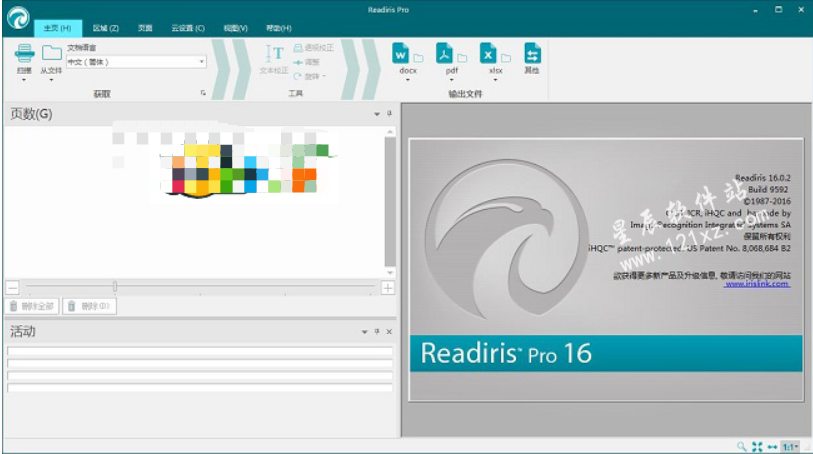813x454 pixels.
Task: Expand the pdf output dropdown arrow
Action: pos(452,80)
